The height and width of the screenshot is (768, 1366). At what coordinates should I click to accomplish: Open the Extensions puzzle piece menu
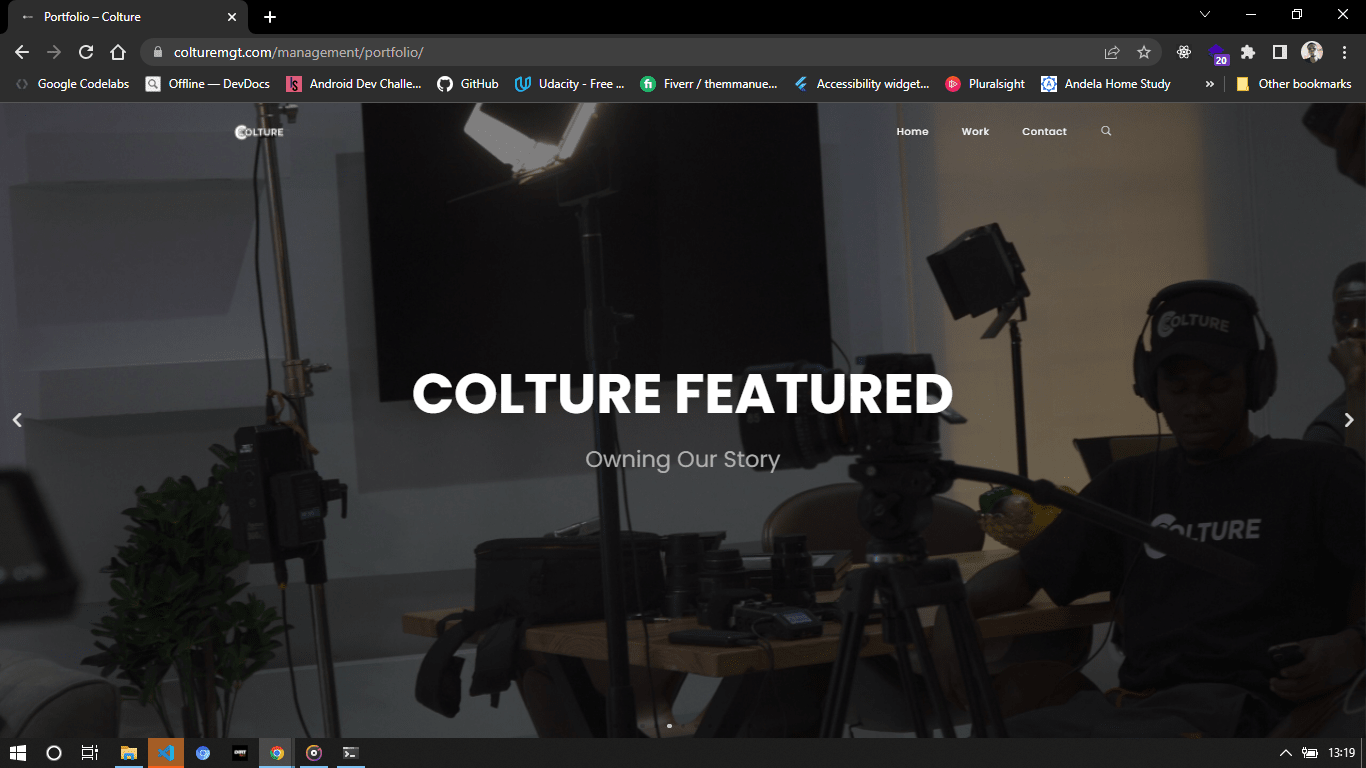(x=1248, y=52)
